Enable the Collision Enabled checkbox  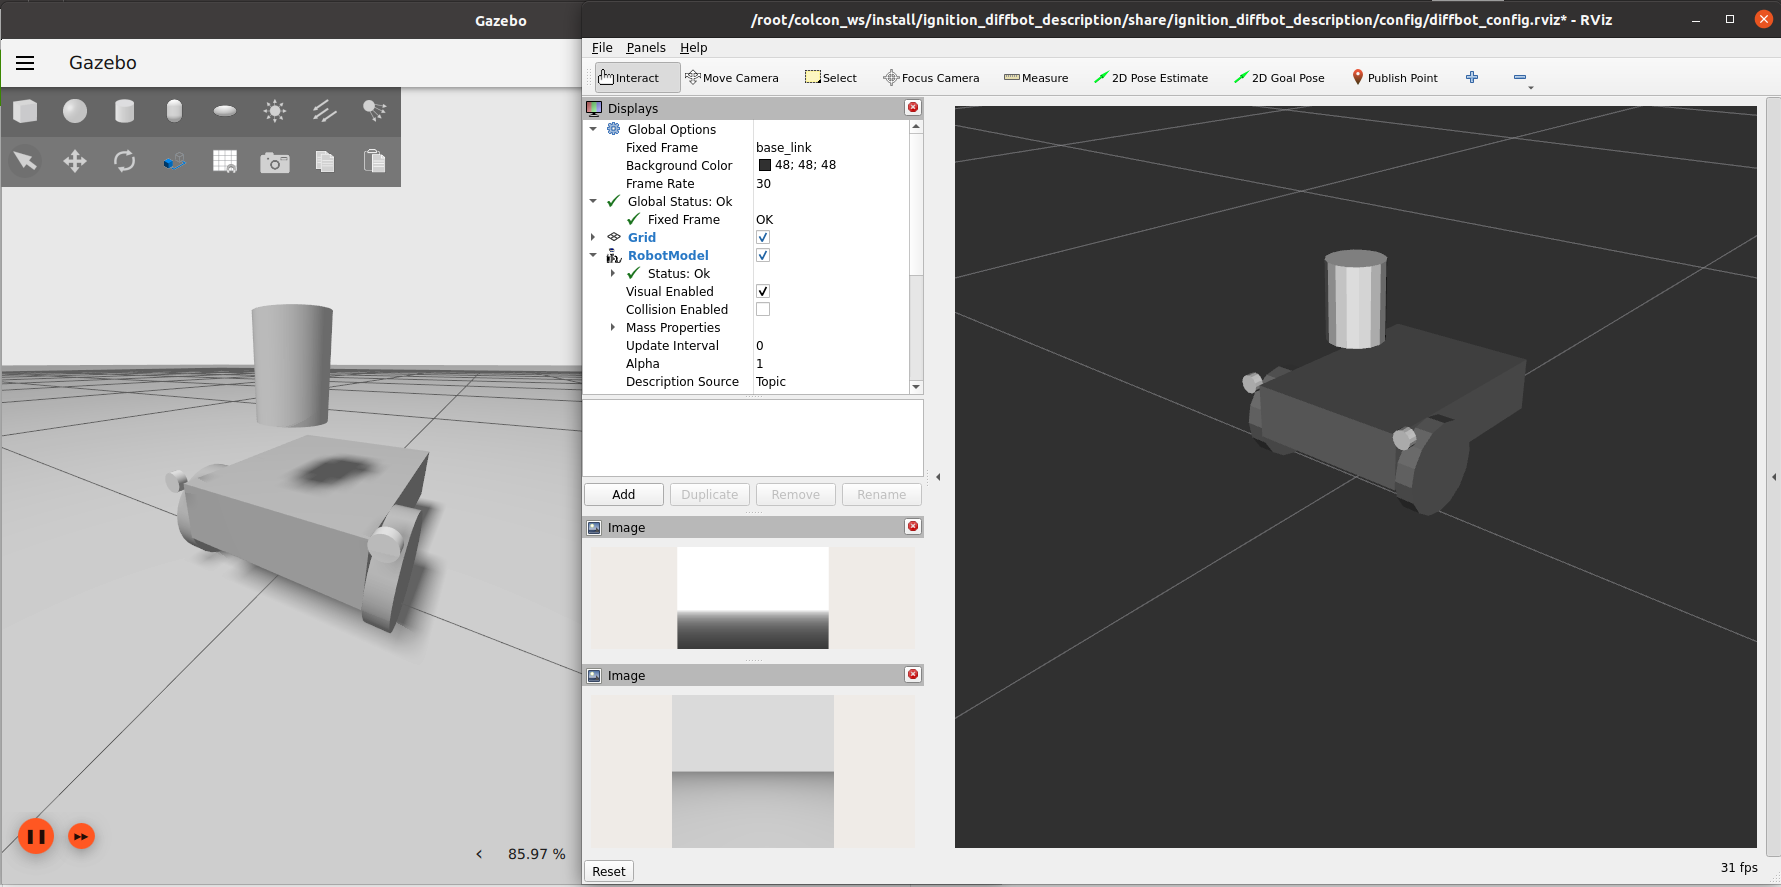coord(763,310)
